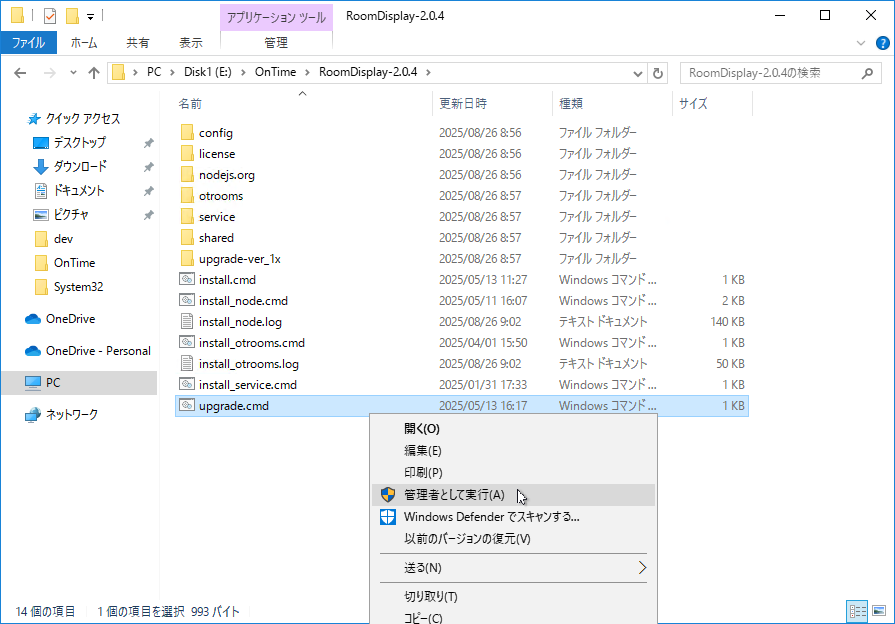Scan with Windows Defender menu entry
The image size is (895, 624).
(x=513, y=517)
